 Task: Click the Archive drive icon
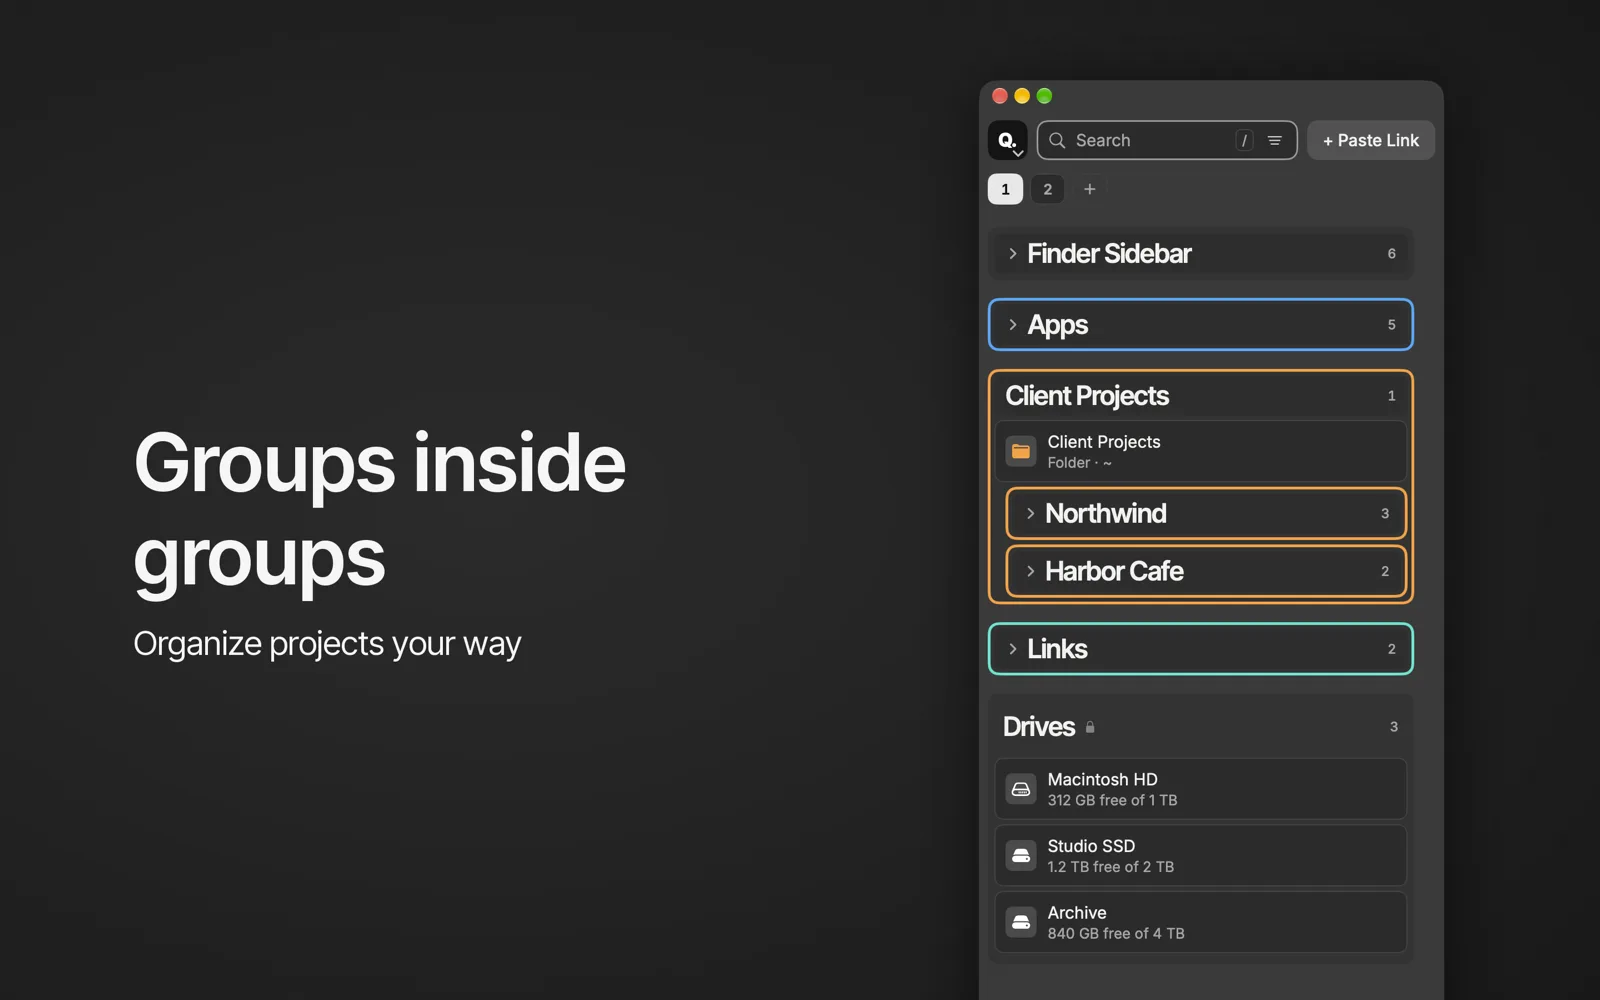[1021, 922]
